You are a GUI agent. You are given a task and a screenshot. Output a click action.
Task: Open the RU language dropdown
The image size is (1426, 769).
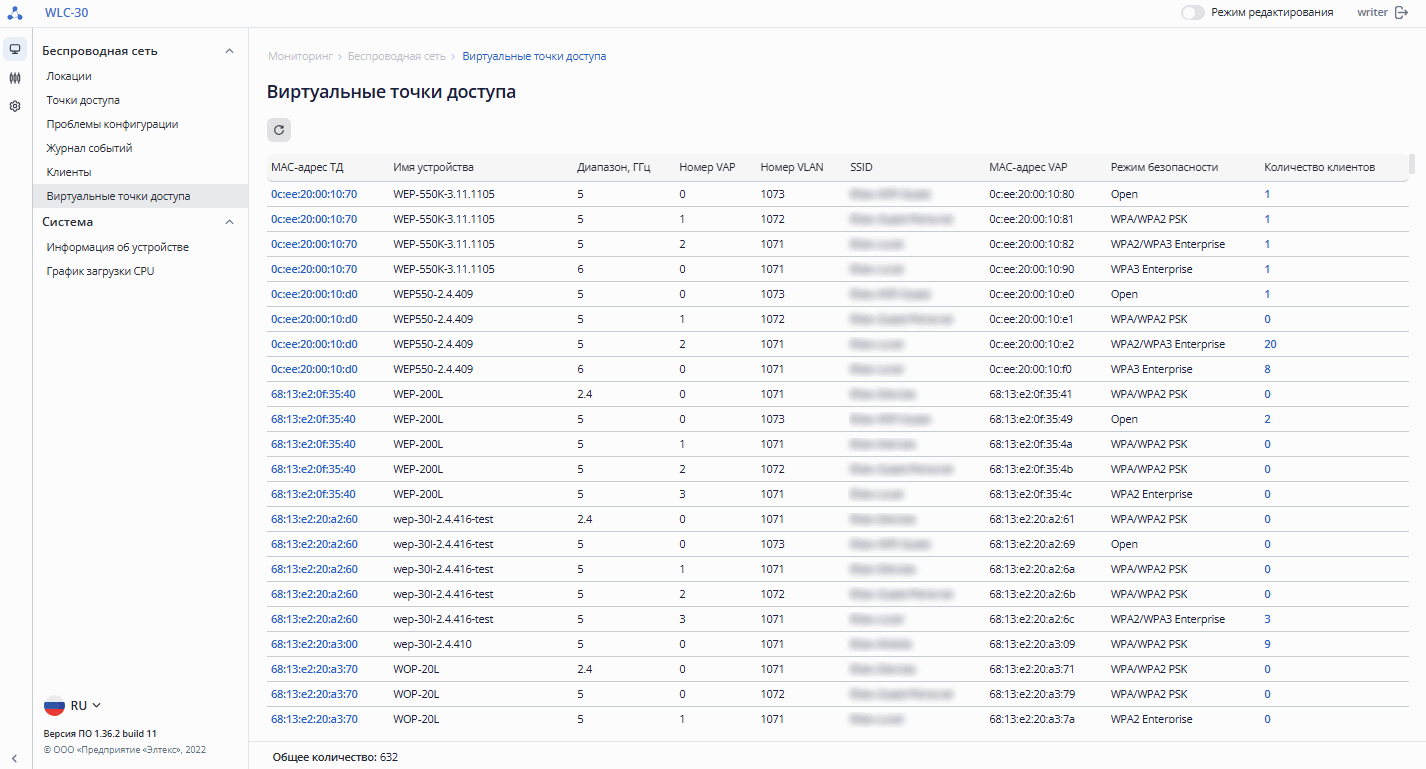tap(86, 705)
